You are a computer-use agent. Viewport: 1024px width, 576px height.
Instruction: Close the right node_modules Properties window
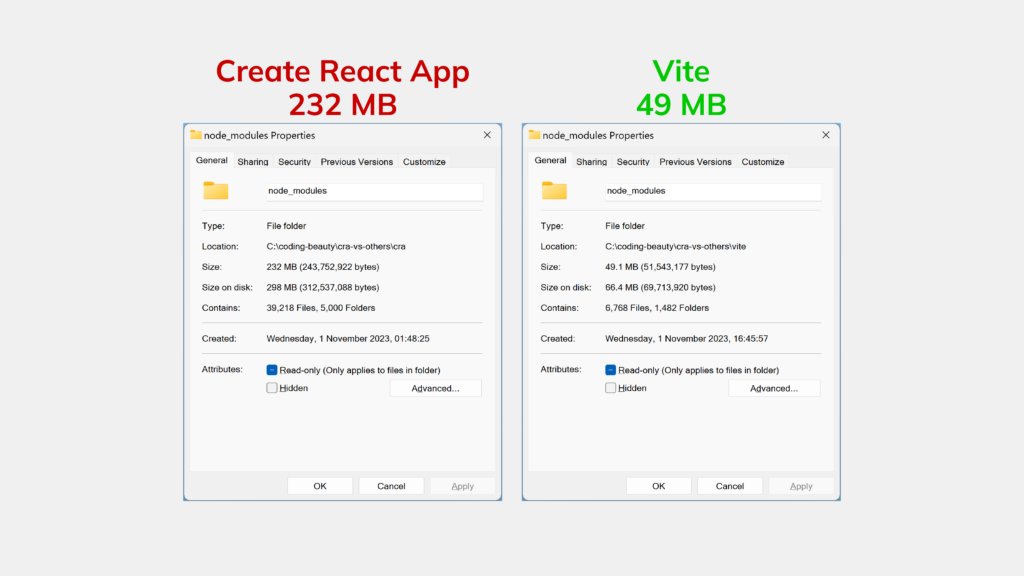825,135
